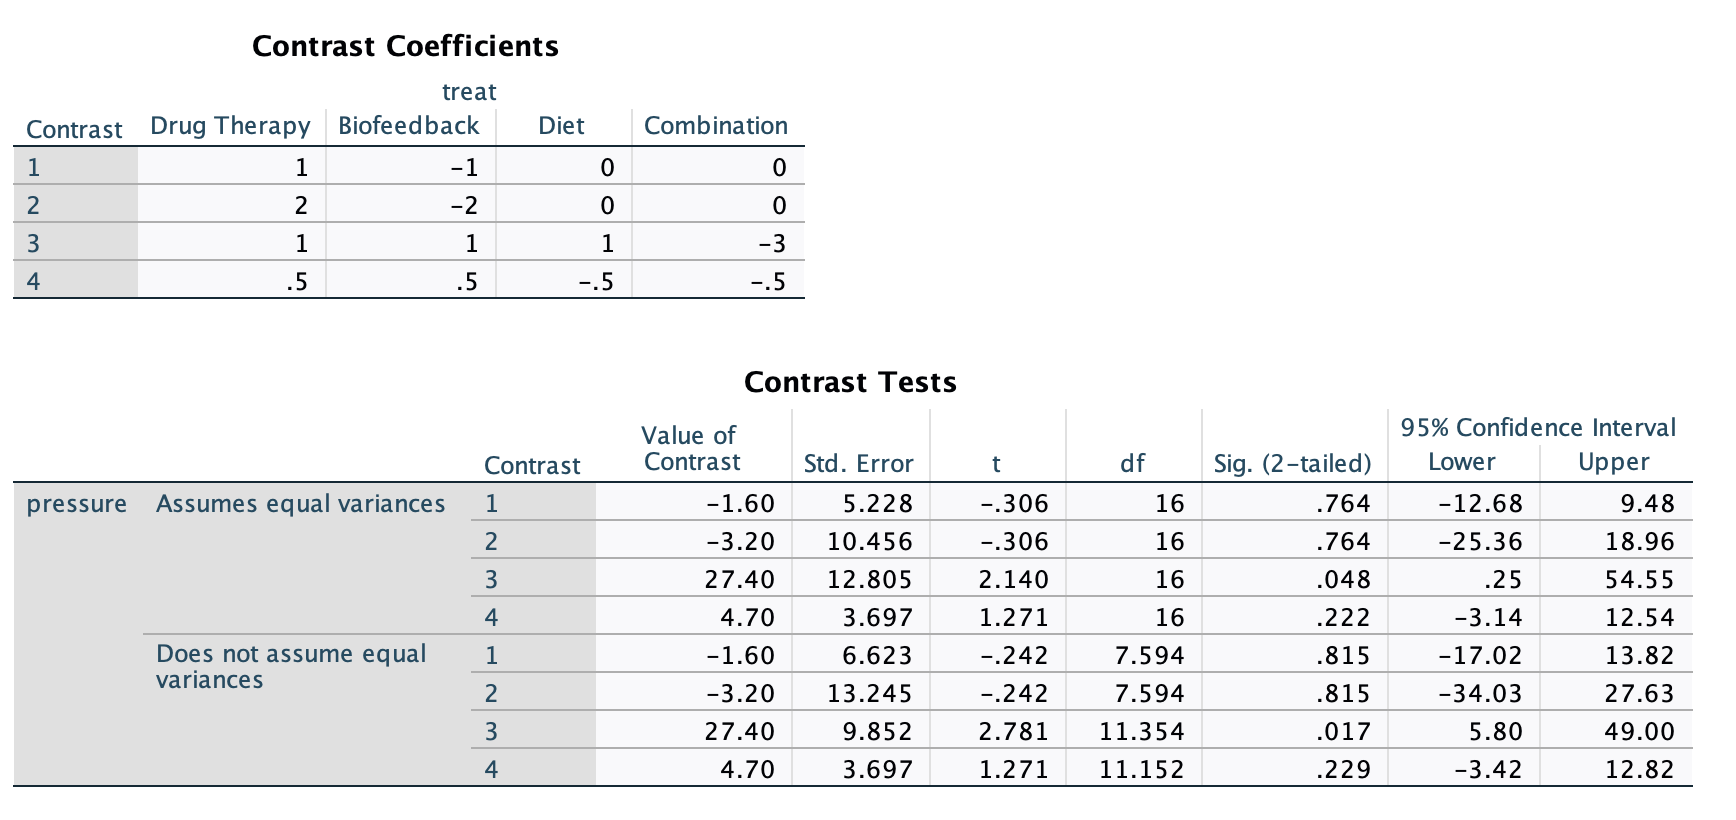
Task: Select the Does not assume equal variances label
Action: pyautogui.click(x=291, y=666)
